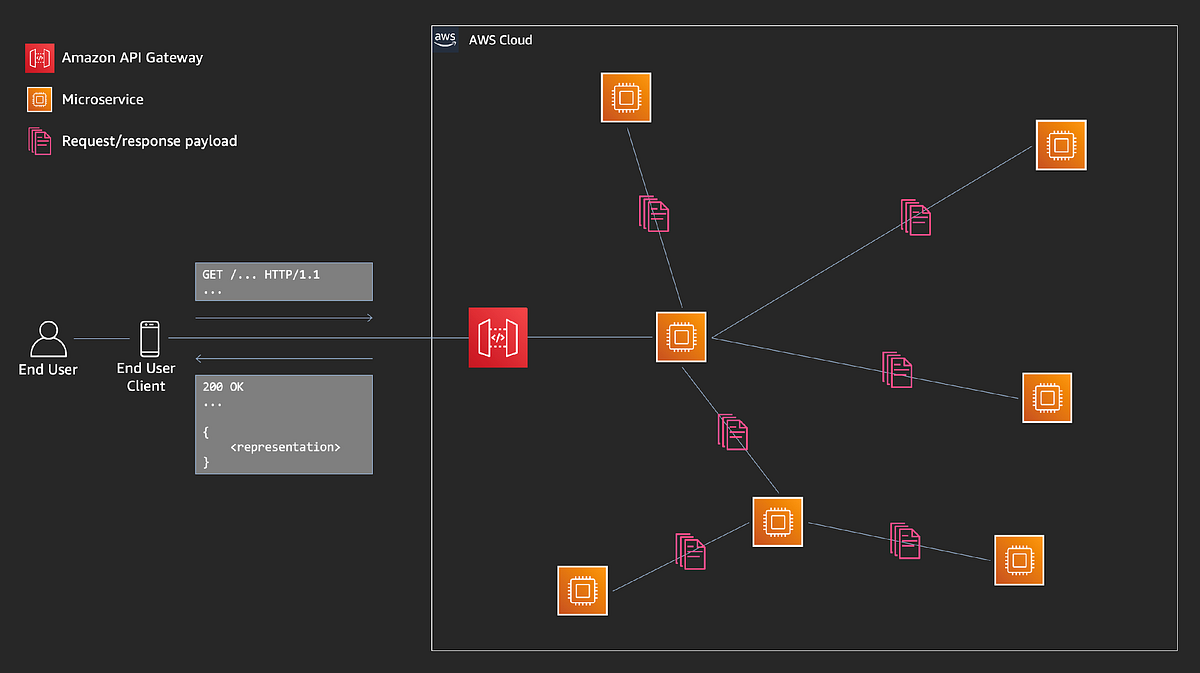Select the Microservice legend icon
The height and width of the screenshot is (673, 1200).
pyautogui.click(x=39, y=99)
